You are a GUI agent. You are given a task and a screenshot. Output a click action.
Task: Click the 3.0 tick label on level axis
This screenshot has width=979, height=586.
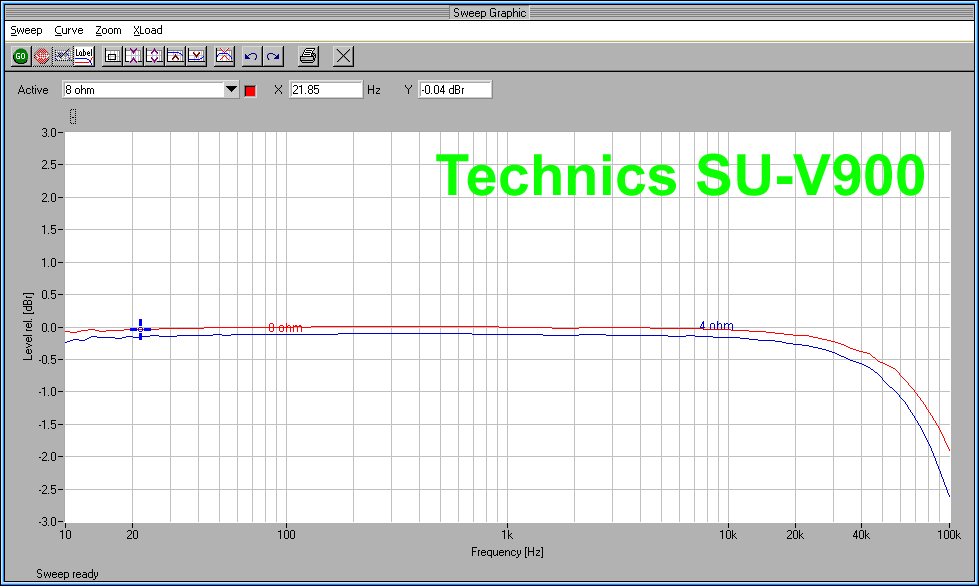pyautogui.click(x=49, y=132)
